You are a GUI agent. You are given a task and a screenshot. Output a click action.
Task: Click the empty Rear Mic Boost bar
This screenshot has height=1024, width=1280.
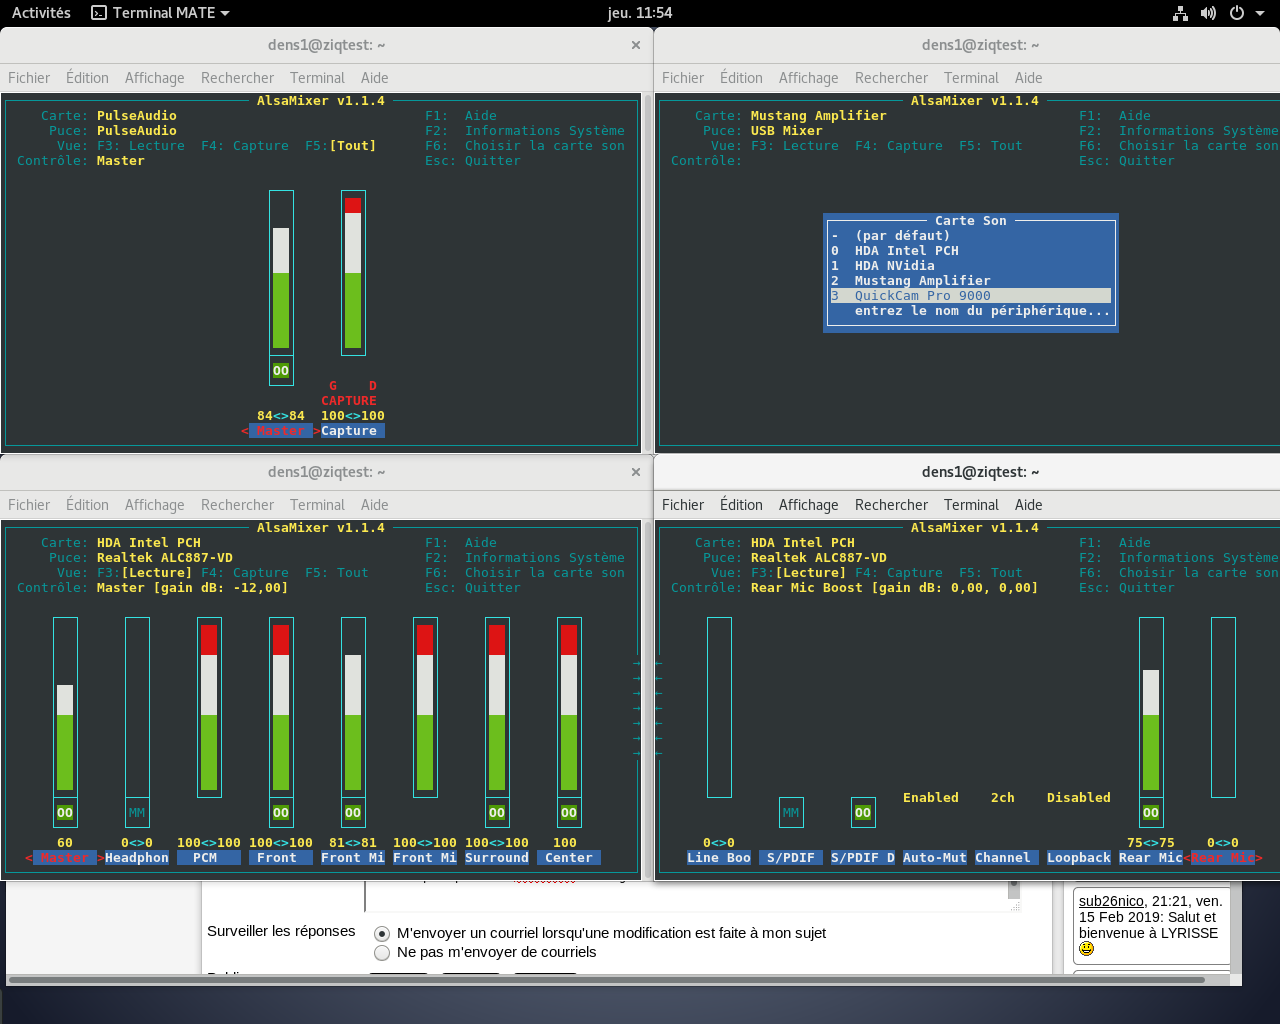[1223, 707]
